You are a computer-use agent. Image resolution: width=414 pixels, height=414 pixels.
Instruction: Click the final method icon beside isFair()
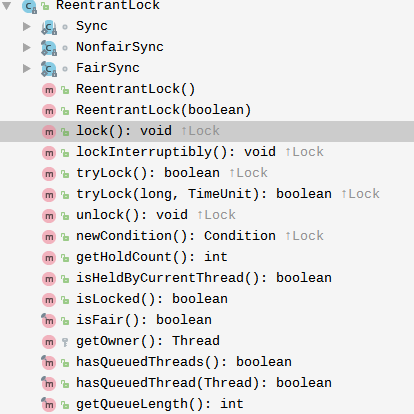[x=49, y=320]
